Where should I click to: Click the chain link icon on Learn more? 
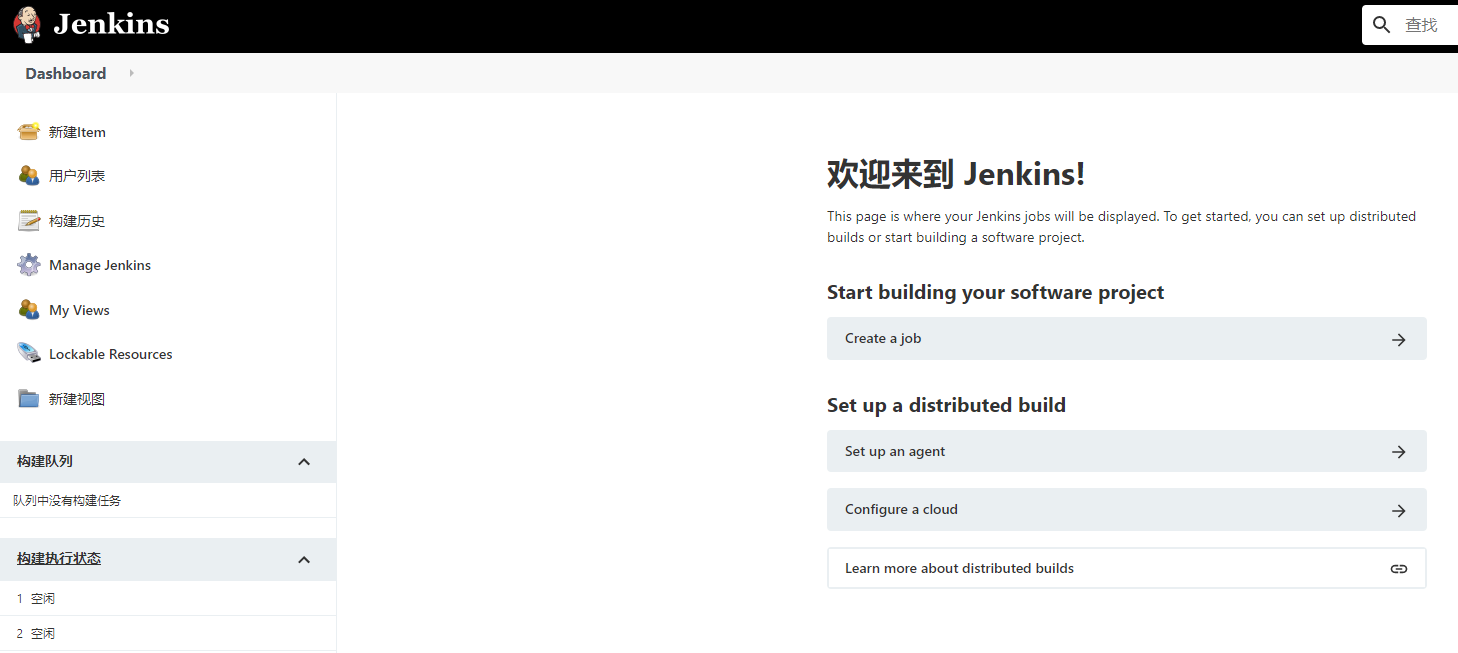click(x=1399, y=569)
